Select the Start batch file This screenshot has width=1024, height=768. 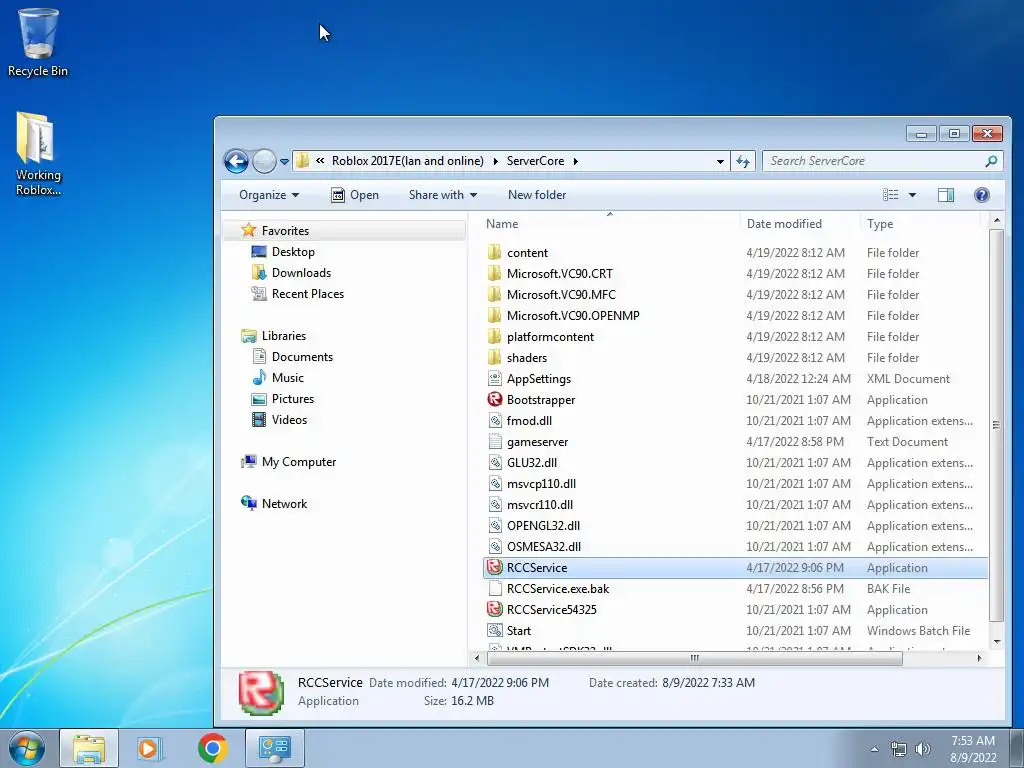coord(519,631)
